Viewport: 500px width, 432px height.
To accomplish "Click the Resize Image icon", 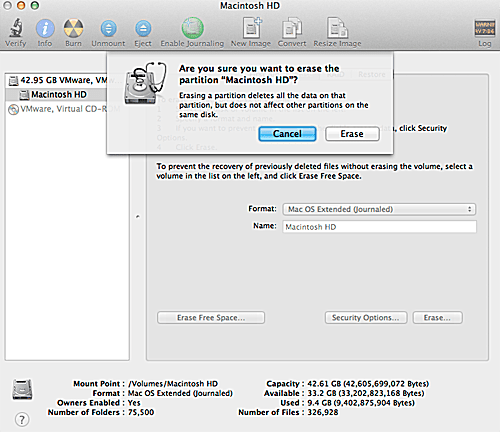I will pos(337,28).
